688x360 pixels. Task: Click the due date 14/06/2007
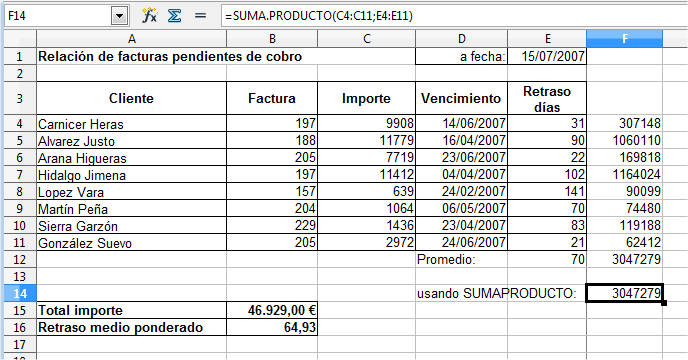click(x=462, y=123)
